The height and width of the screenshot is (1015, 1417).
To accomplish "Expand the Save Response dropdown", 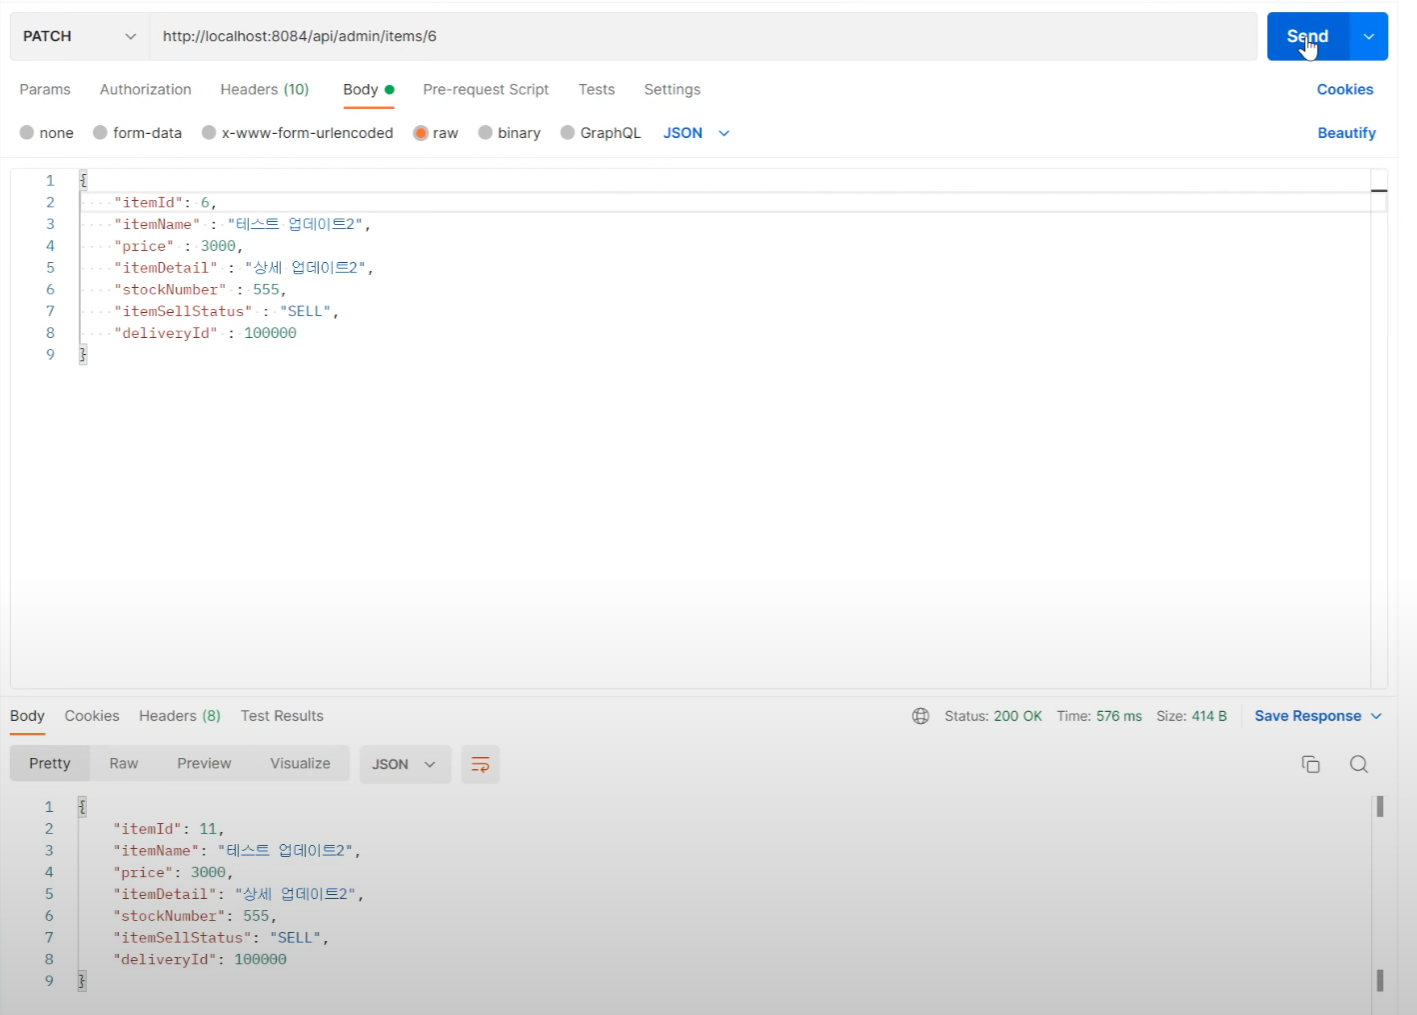I will tap(1317, 716).
